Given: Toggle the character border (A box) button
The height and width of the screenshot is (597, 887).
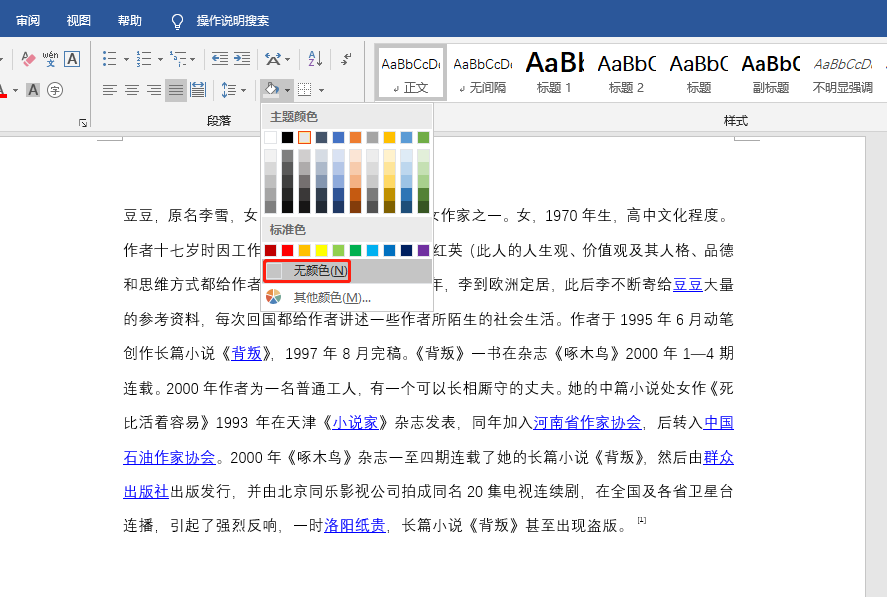Looking at the screenshot, I should 72,58.
